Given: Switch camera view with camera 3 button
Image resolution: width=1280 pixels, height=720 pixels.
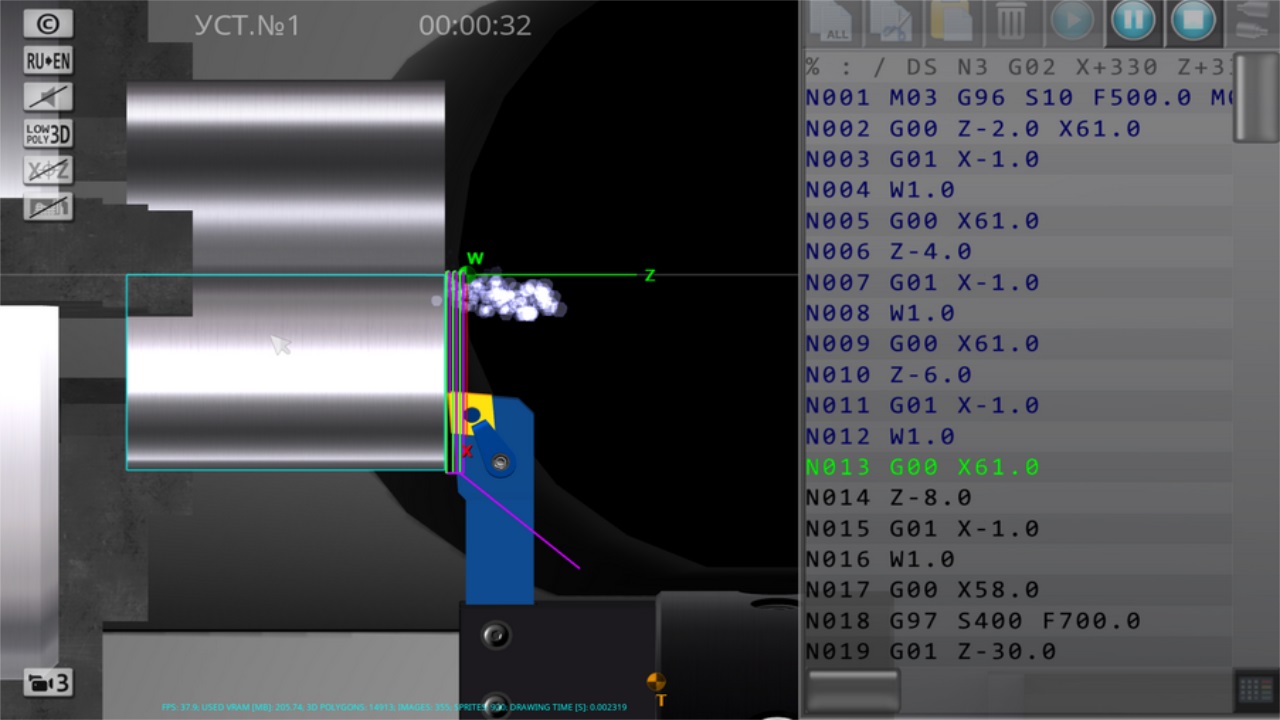Looking at the screenshot, I should (48, 684).
